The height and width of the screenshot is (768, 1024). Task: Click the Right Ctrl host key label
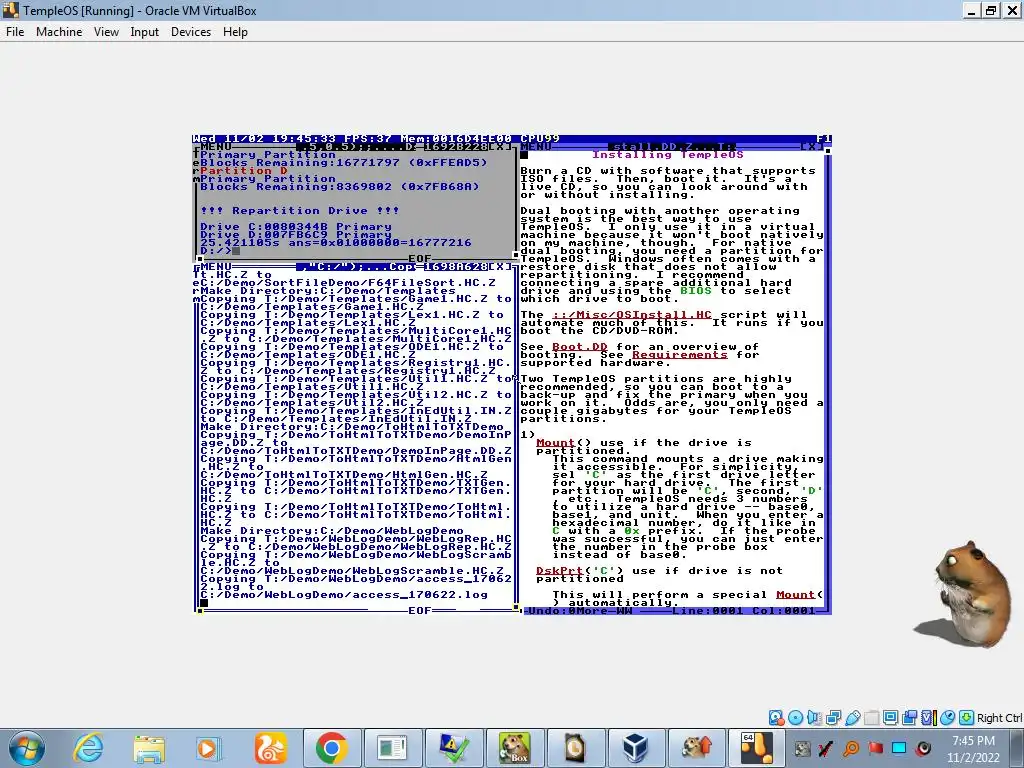999,718
